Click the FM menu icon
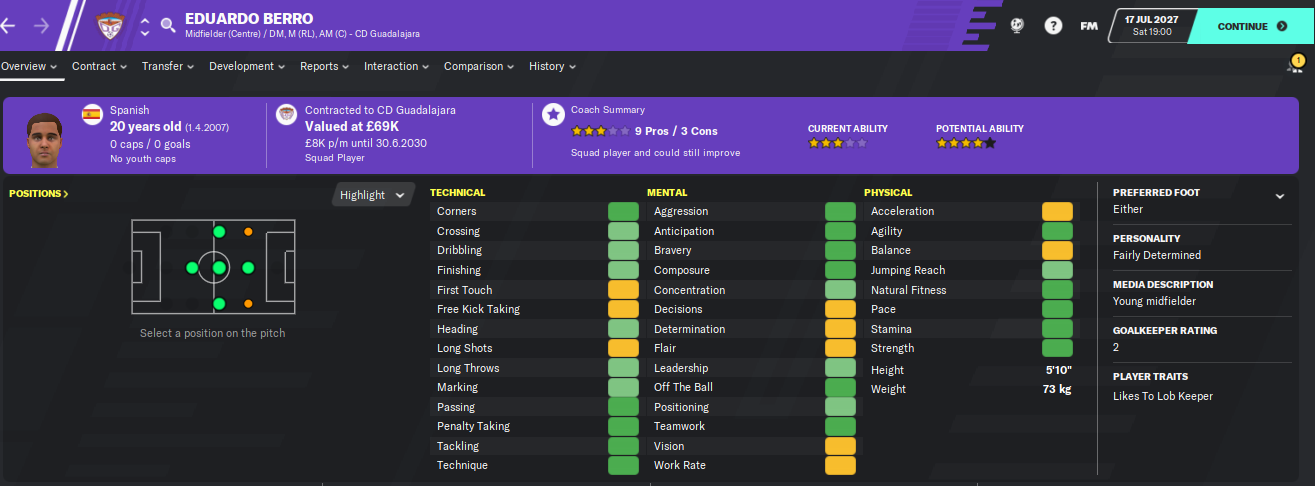 (1089, 26)
